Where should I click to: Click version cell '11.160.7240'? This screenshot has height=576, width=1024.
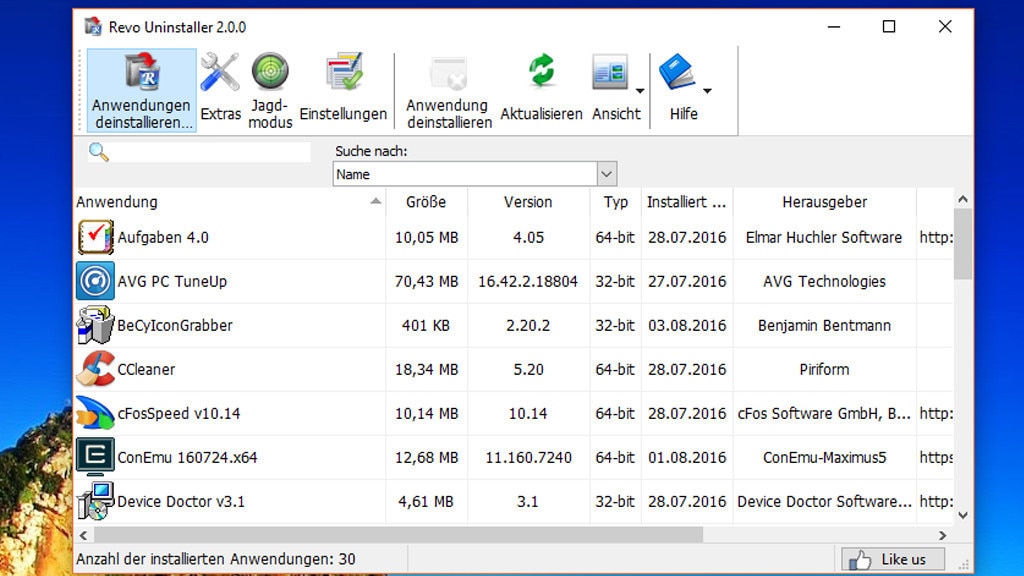[528, 457]
